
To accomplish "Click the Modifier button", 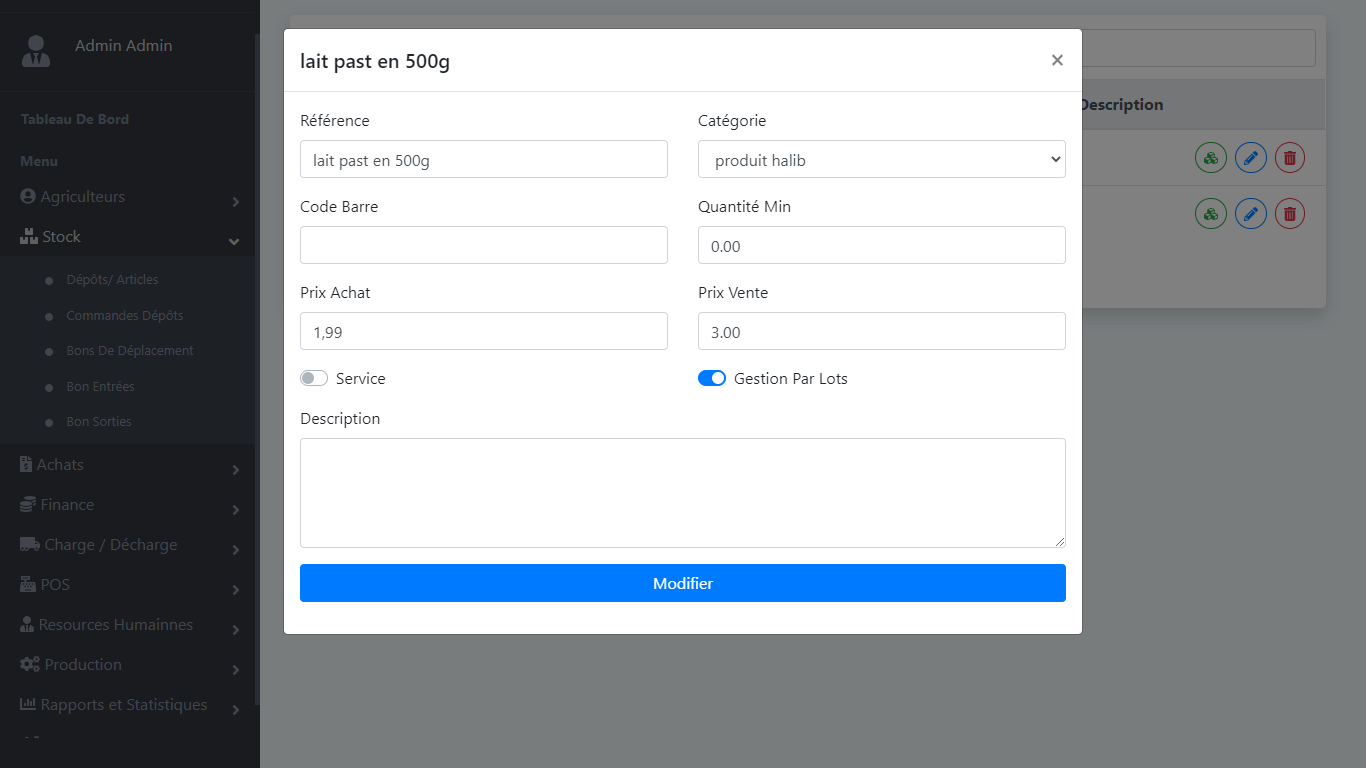I will click(x=683, y=583).
